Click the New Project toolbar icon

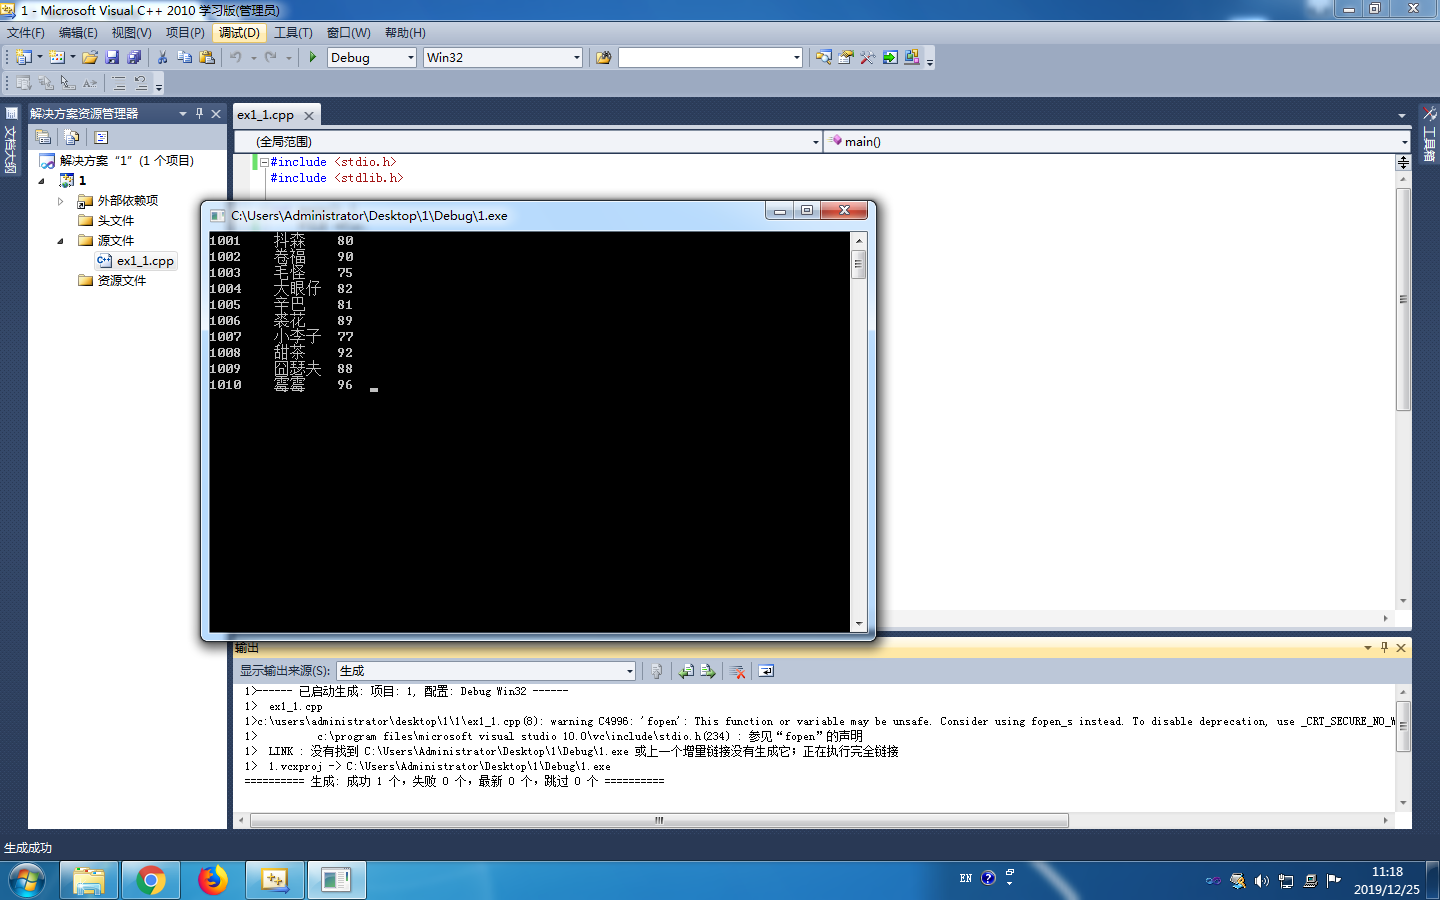[x=23, y=57]
